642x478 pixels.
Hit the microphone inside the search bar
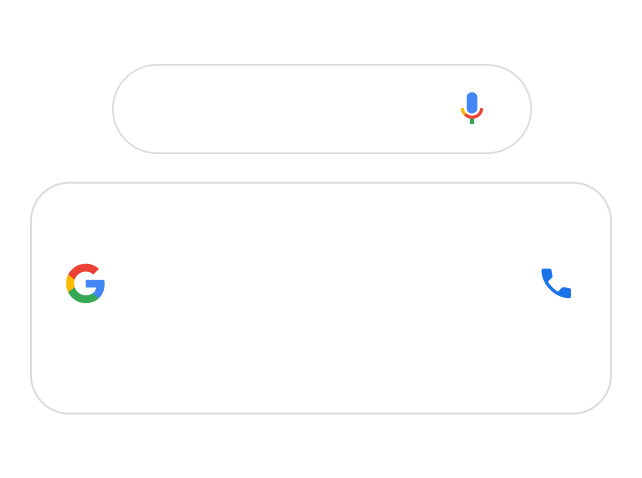[x=472, y=108]
